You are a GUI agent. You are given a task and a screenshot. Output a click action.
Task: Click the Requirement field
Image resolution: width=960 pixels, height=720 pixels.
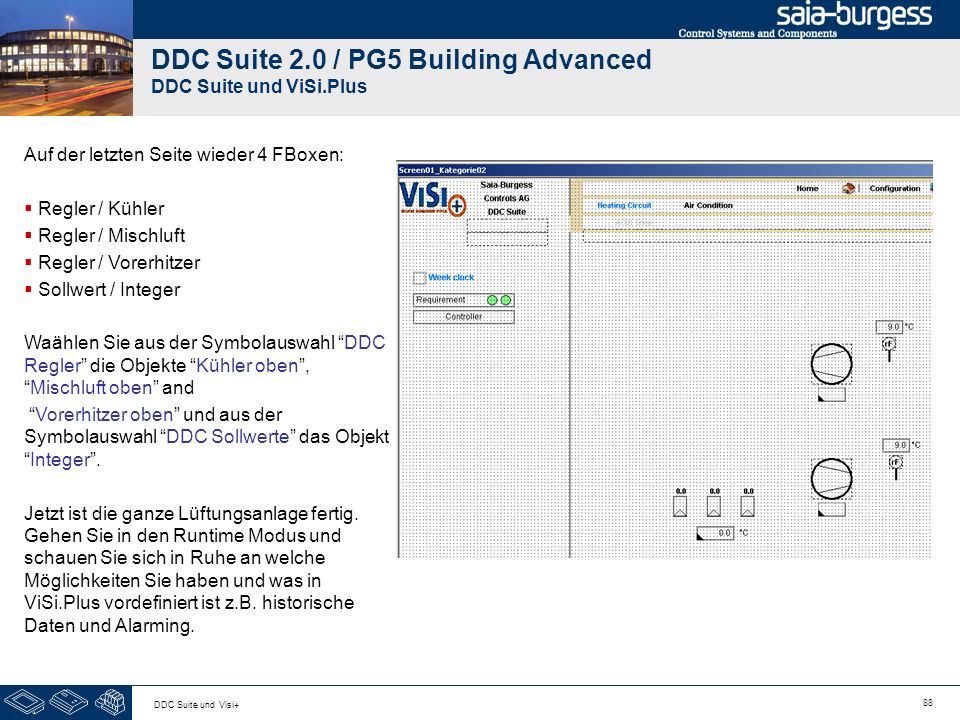[x=463, y=300]
